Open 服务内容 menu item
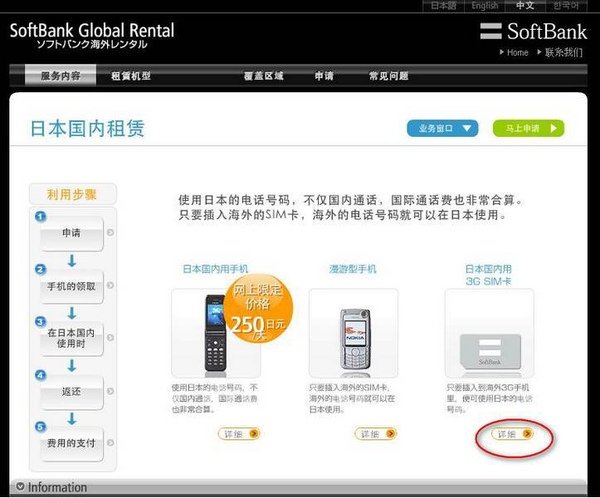Screen dimensions: 600x498 point(60,75)
